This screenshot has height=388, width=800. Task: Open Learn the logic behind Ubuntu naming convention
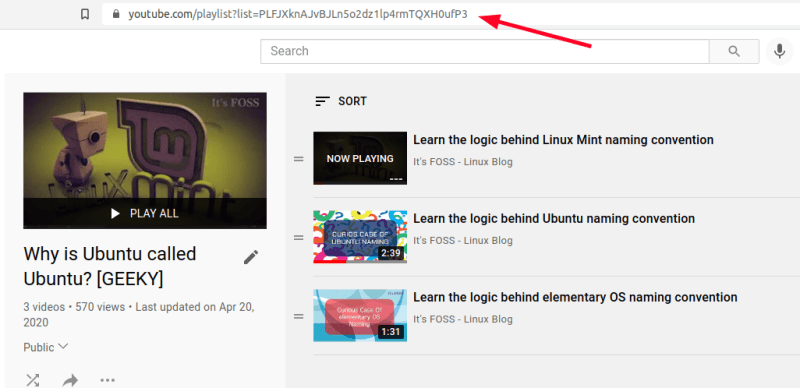554,219
